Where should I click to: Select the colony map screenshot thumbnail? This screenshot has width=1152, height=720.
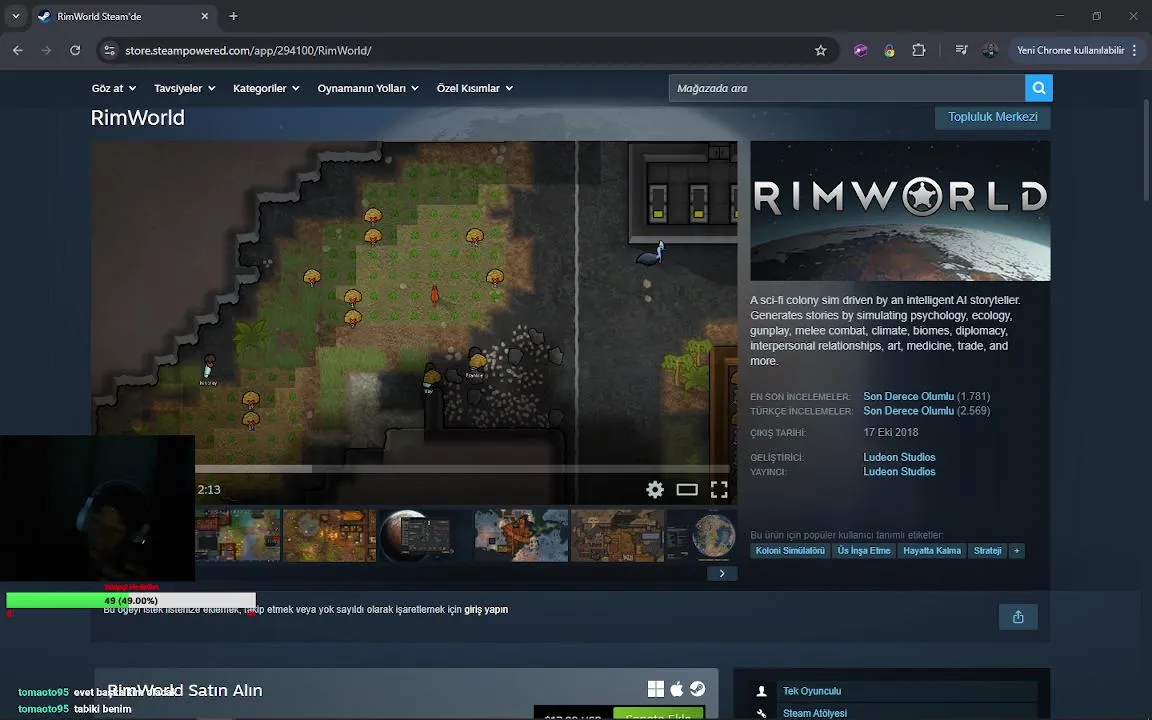tap(237, 536)
